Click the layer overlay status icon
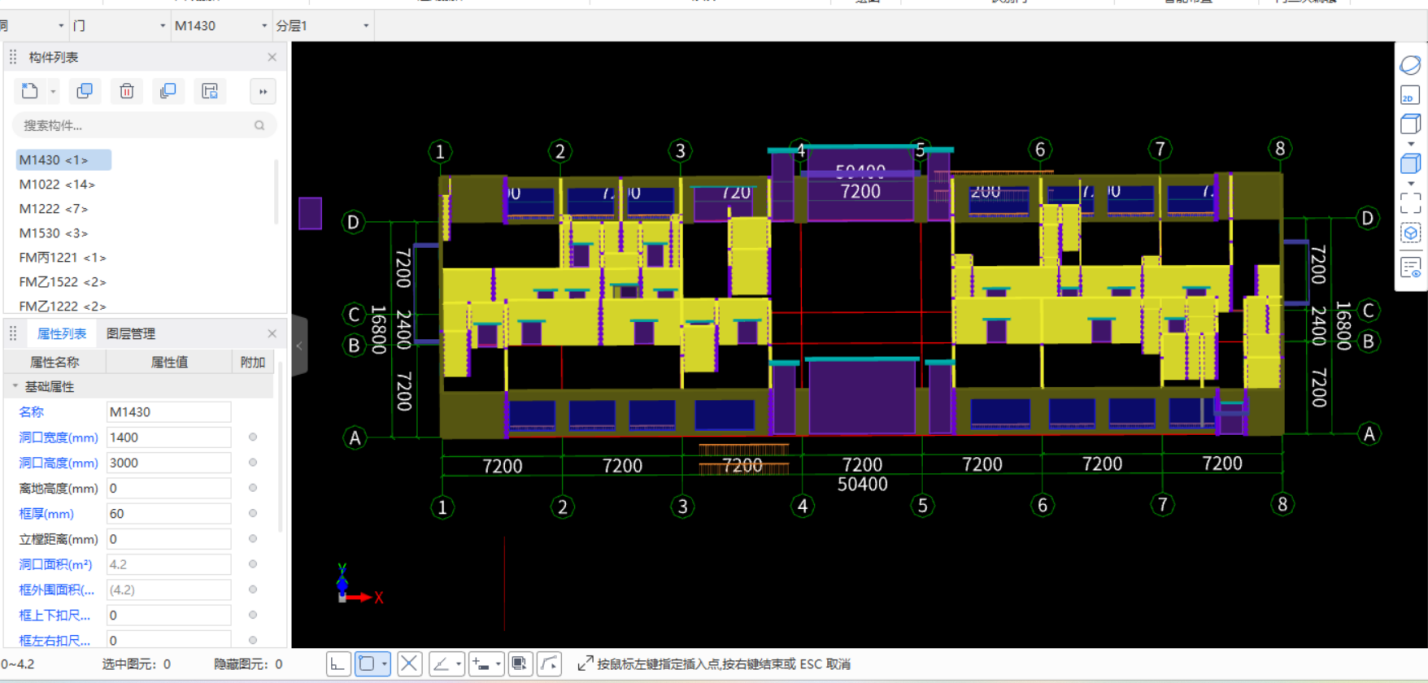 pos(520,663)
